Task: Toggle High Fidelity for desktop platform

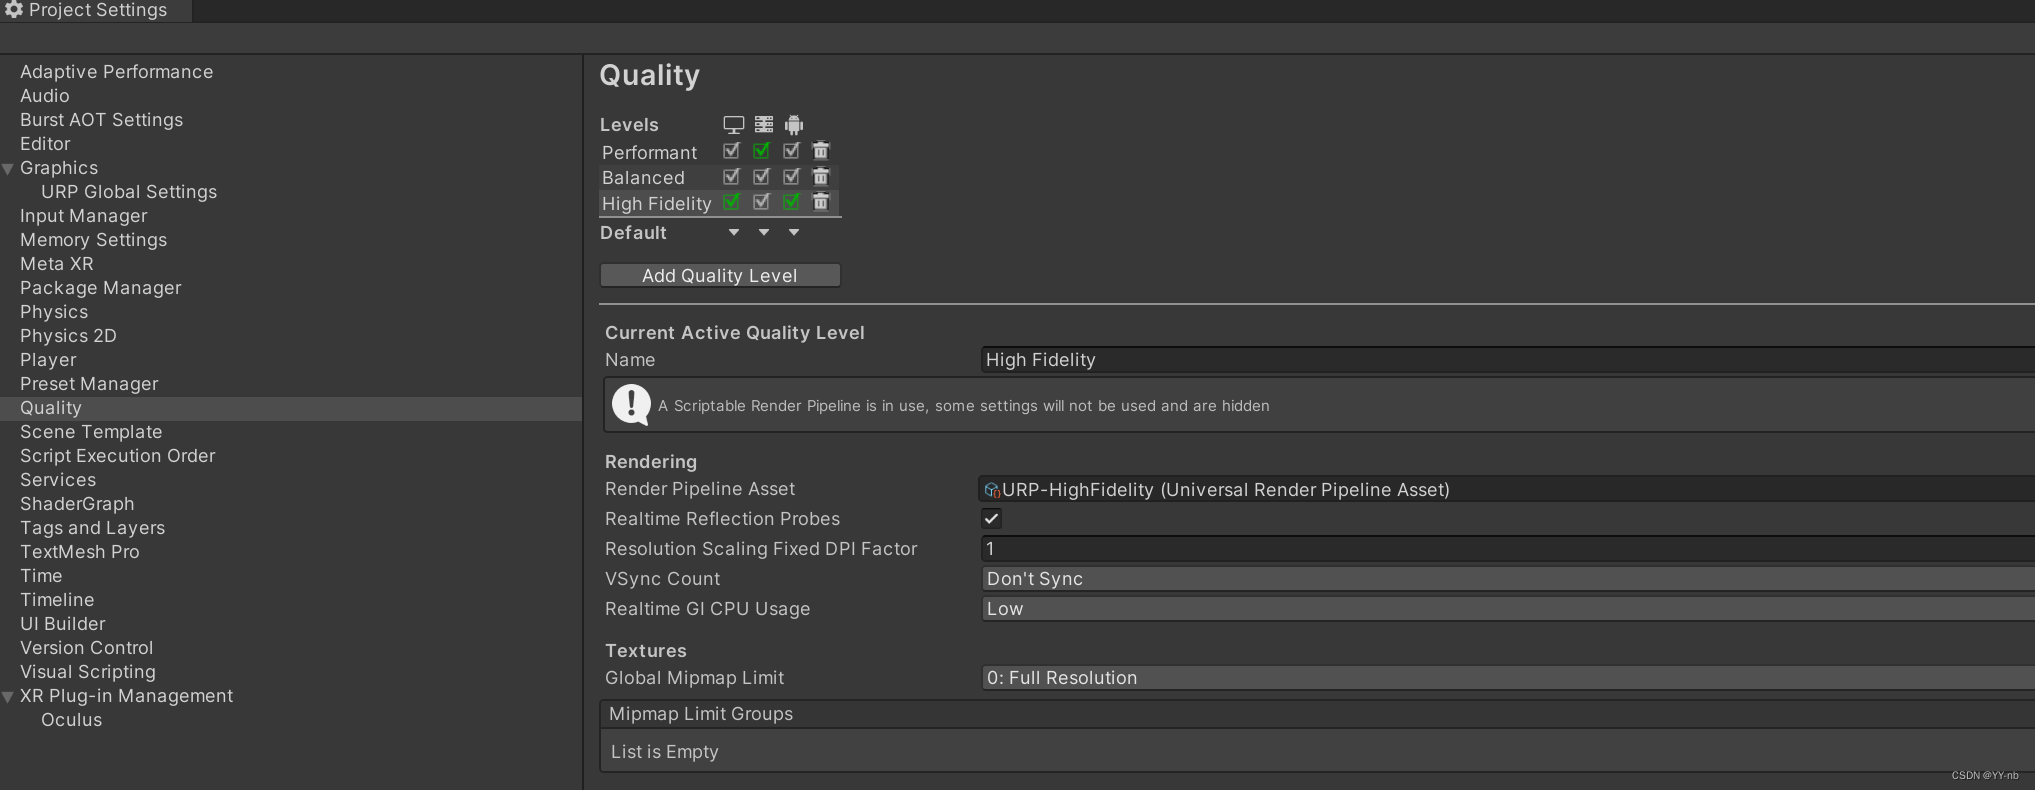Action: click(731, 202)
